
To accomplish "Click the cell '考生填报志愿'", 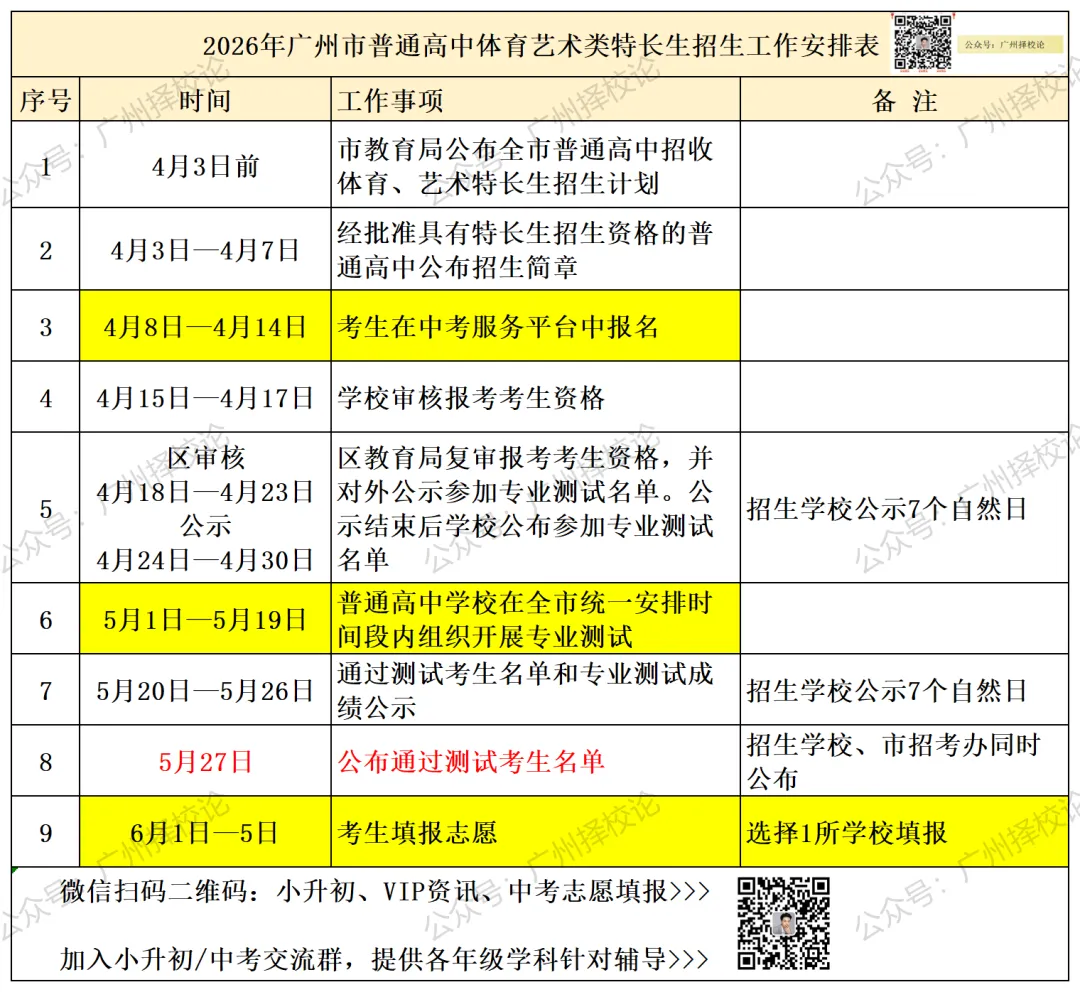I will (535, 832).
